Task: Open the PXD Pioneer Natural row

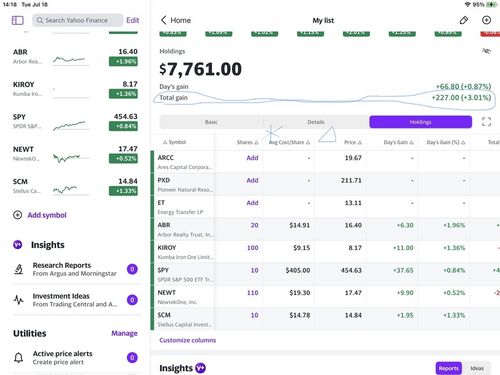Action: 325,184
